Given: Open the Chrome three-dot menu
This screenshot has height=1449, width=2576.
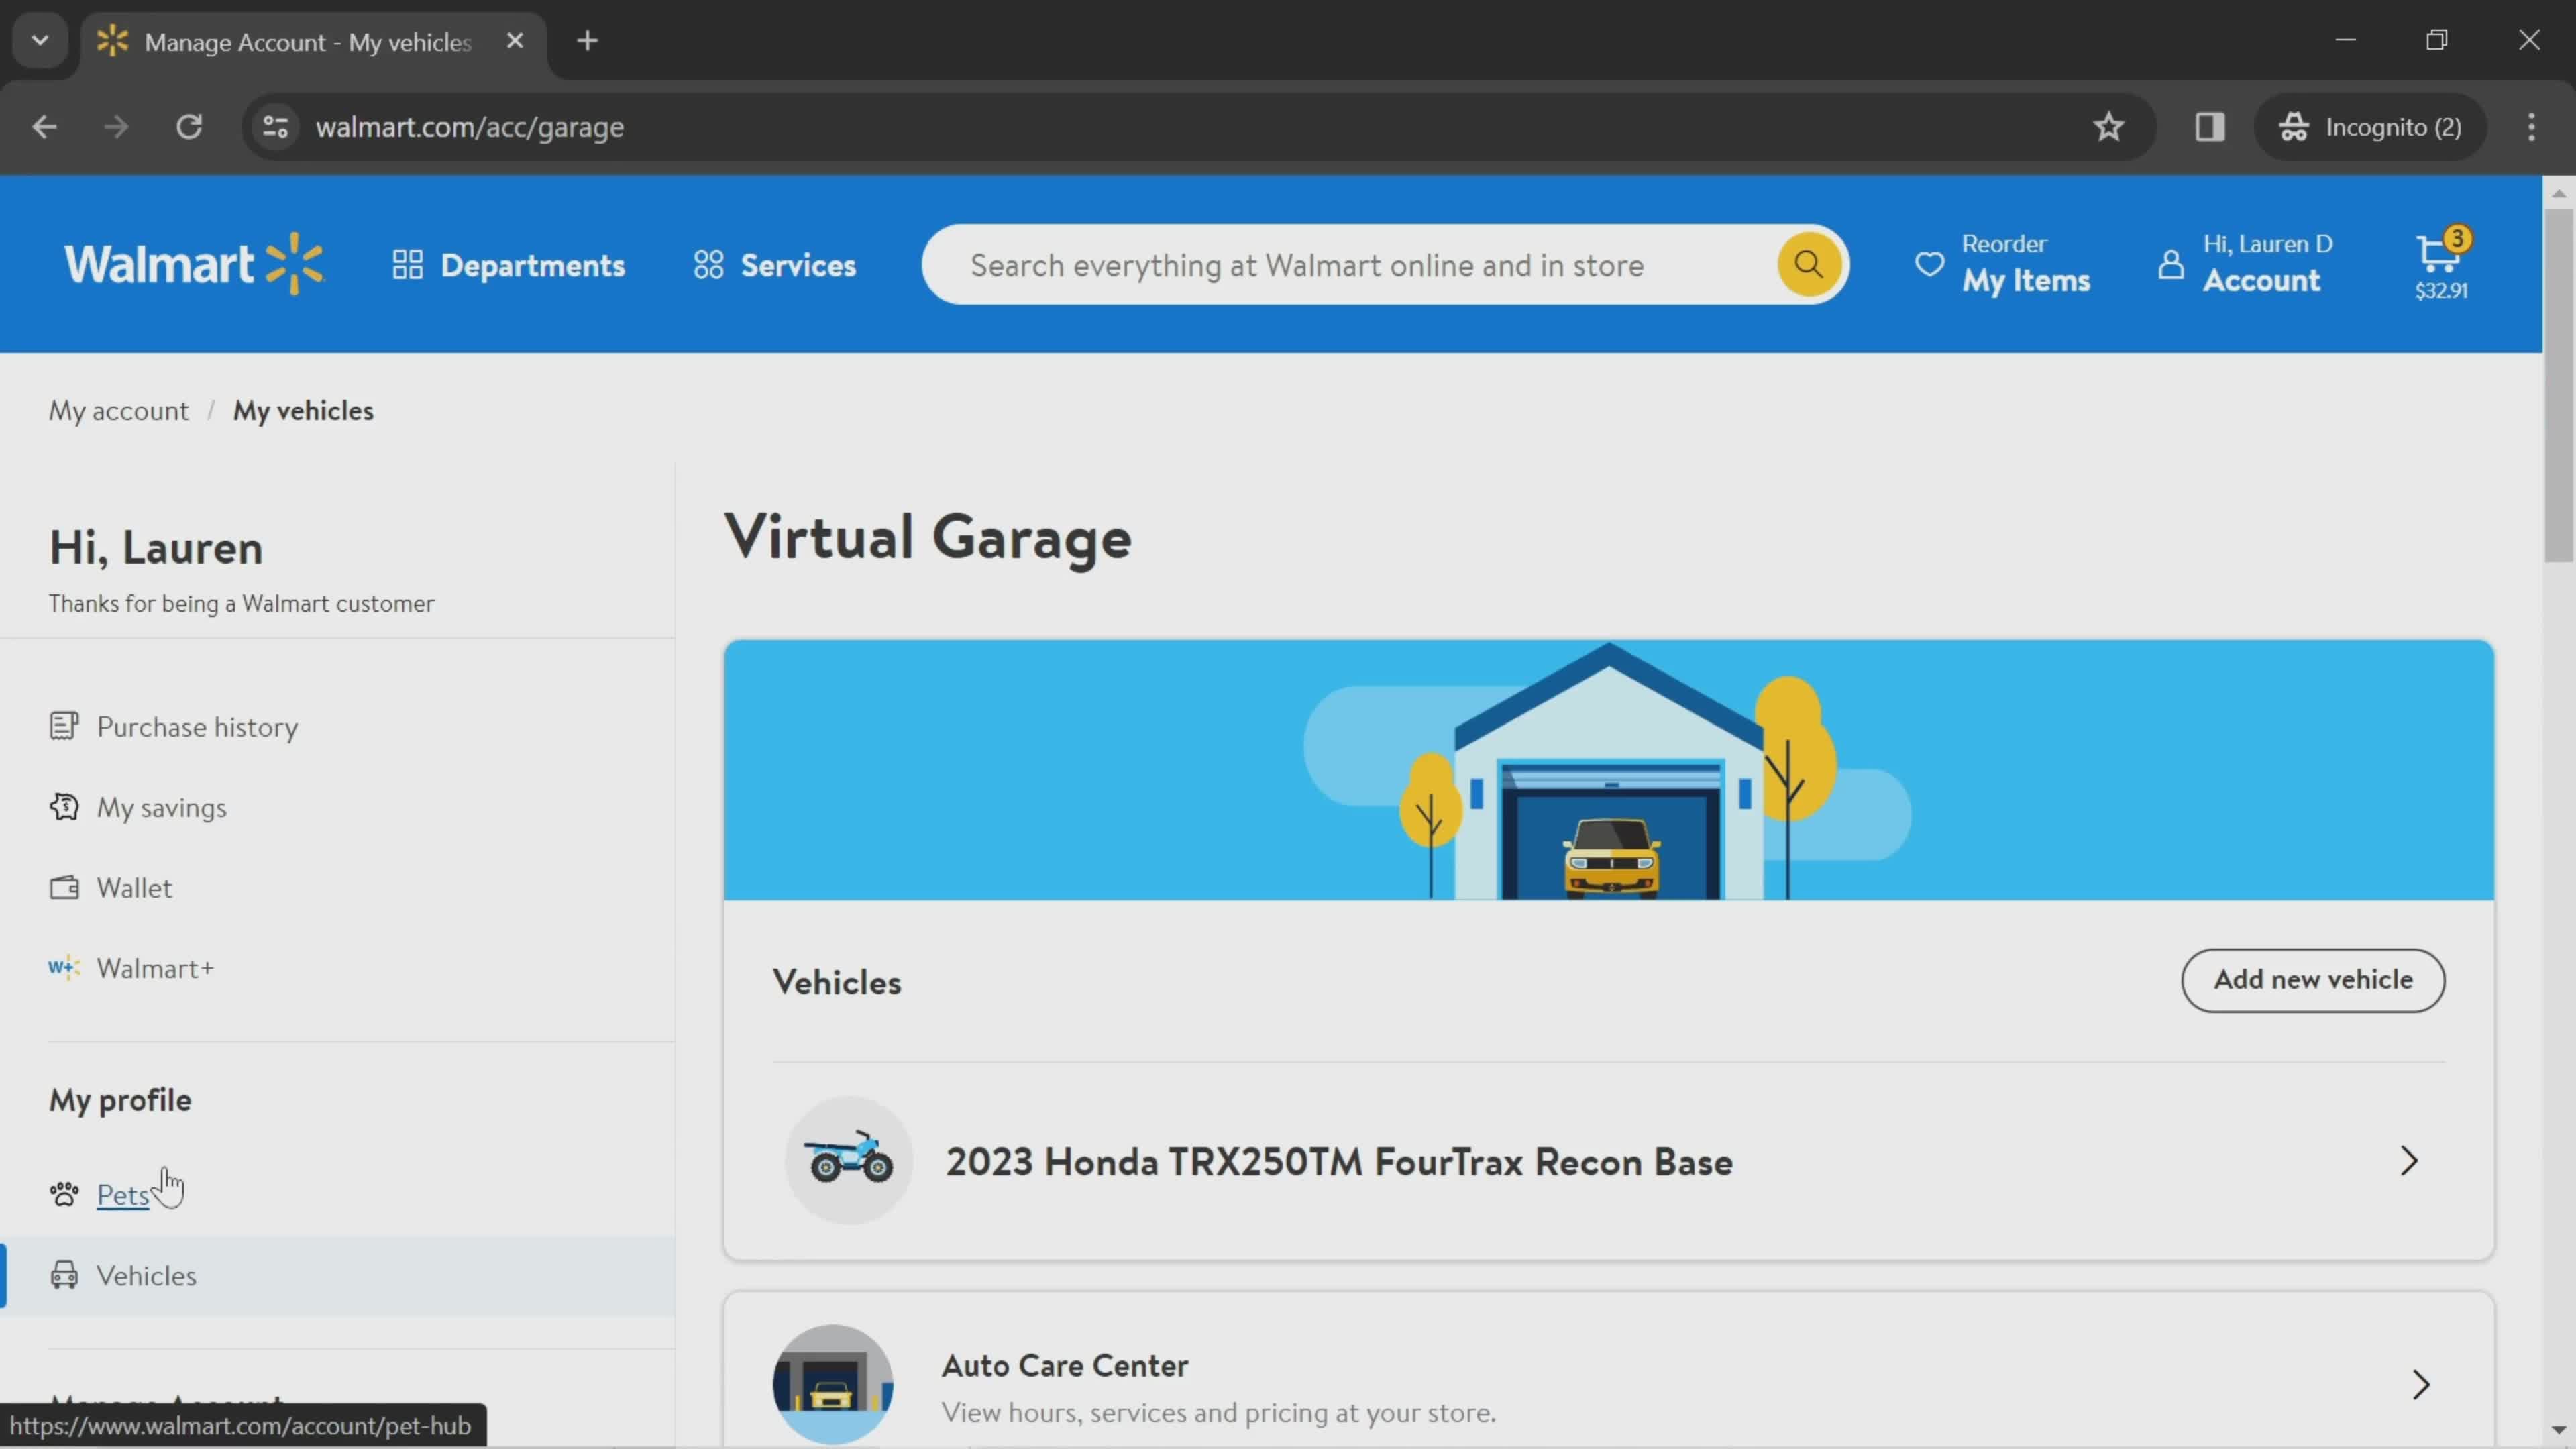Looking at the screenshot, I should point(2531,127).
